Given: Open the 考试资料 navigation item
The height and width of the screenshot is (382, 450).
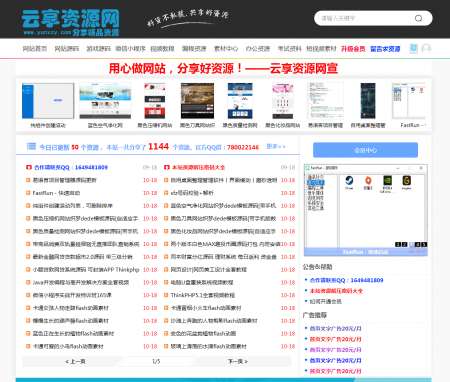Looking at the screenshot, I should click(289, 49).
